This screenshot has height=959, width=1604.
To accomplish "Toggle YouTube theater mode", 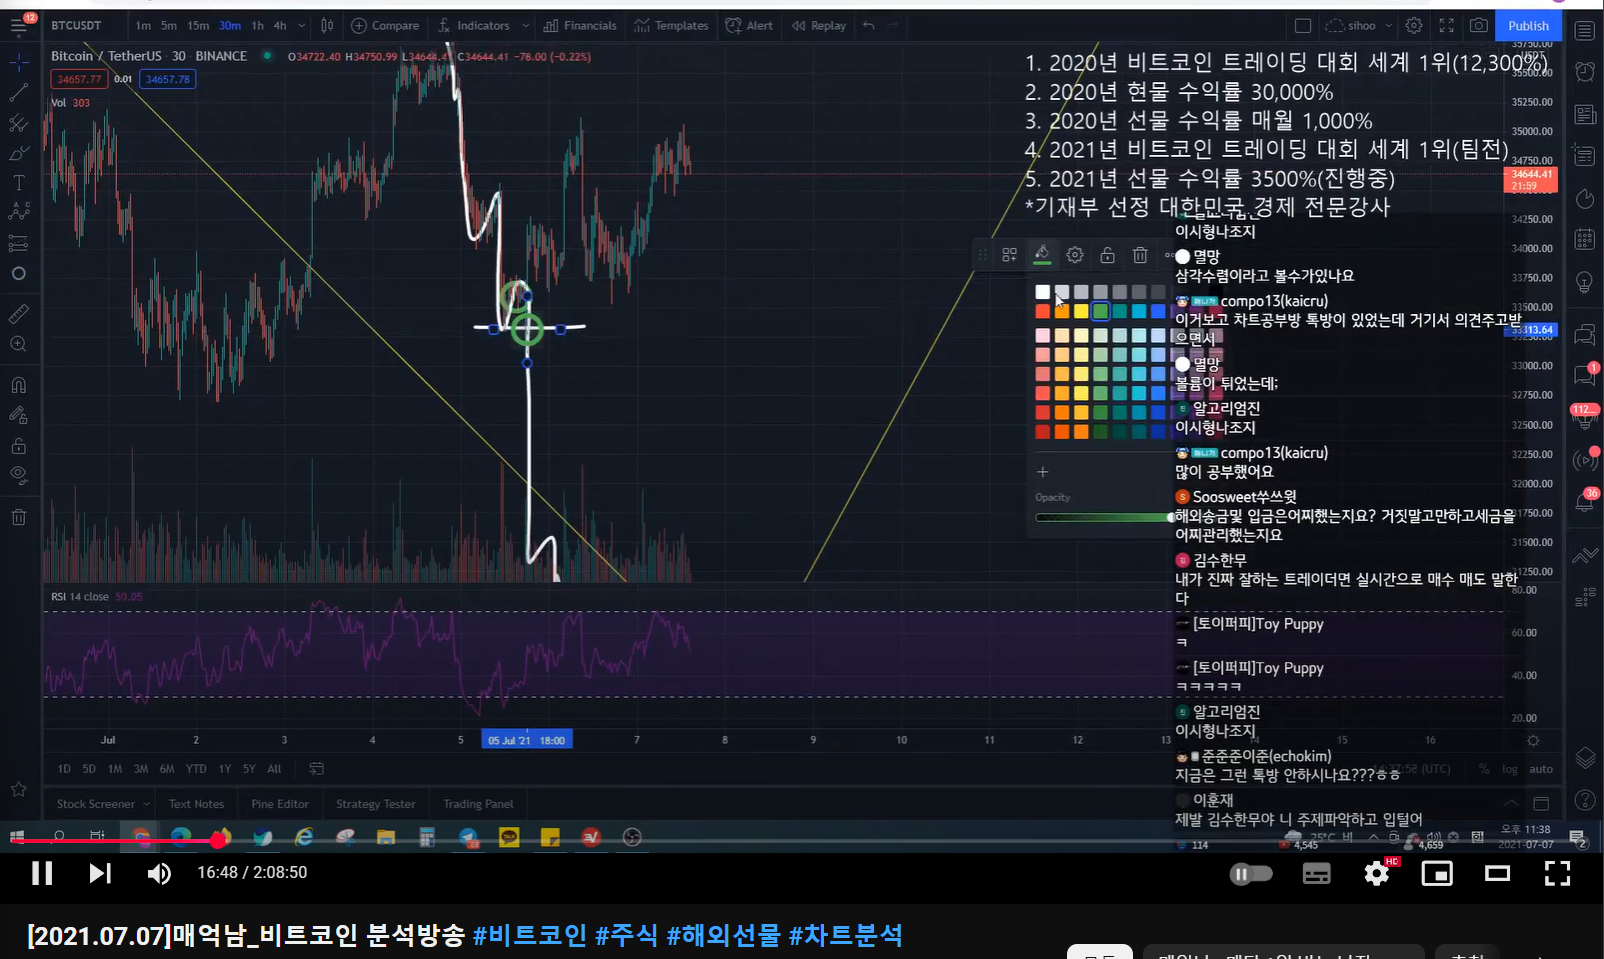I will tap(1497, 874).
